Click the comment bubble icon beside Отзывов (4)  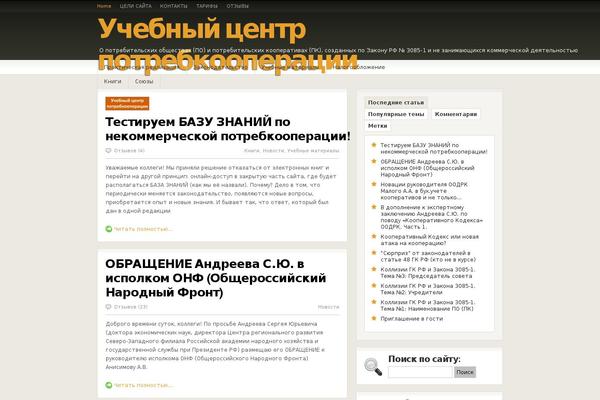coord(108,151)
